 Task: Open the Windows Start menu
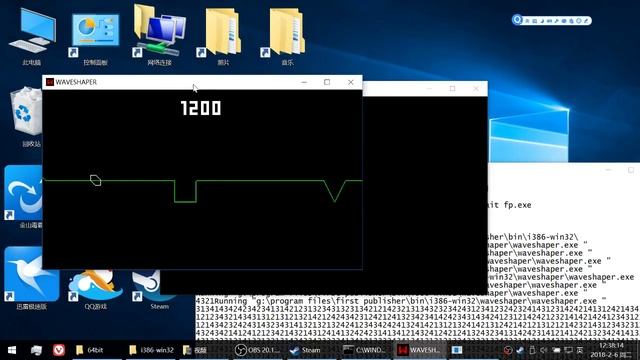(x=12, y=350)
